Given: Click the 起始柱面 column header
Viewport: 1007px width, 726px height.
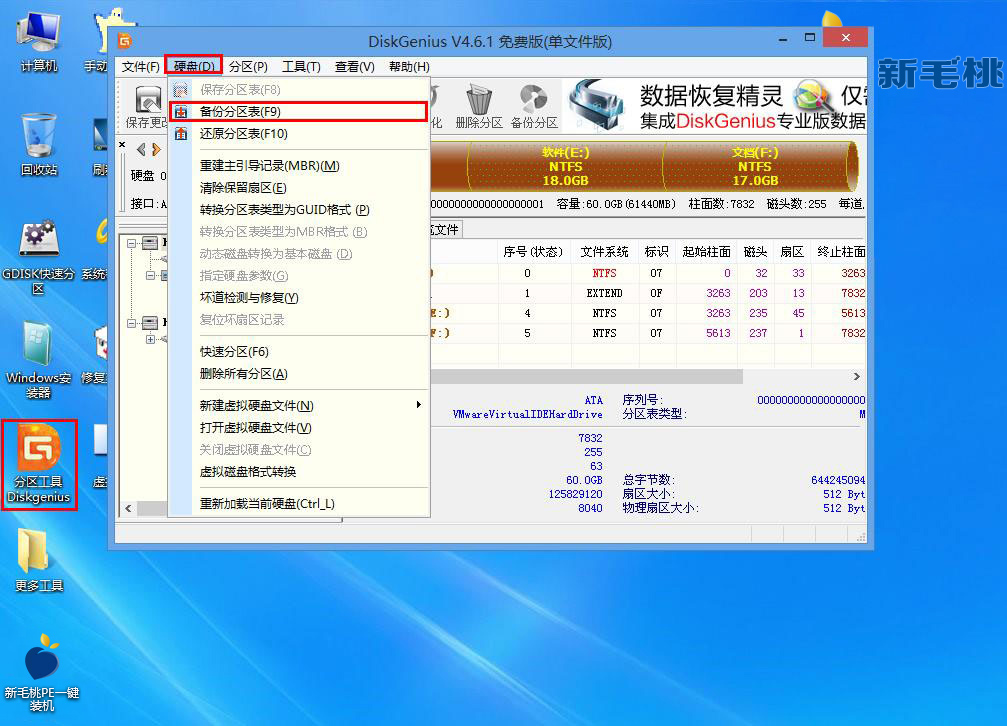Looking at the screenshot, I should [x=706, y=252].
